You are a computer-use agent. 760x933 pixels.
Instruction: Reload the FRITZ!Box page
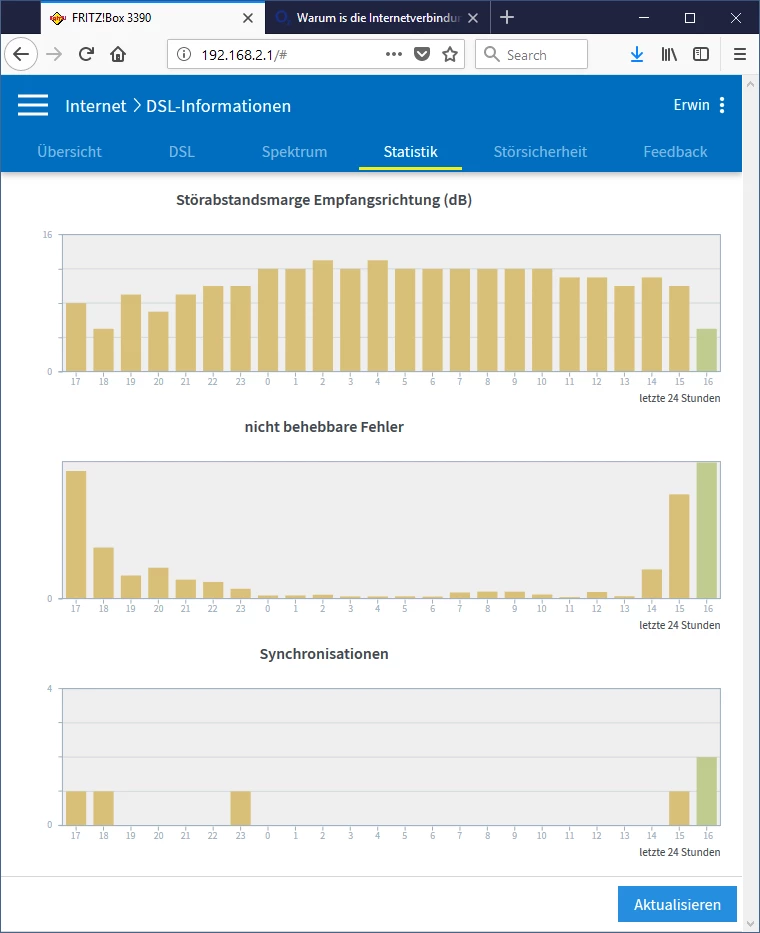(x=86, y=54)
